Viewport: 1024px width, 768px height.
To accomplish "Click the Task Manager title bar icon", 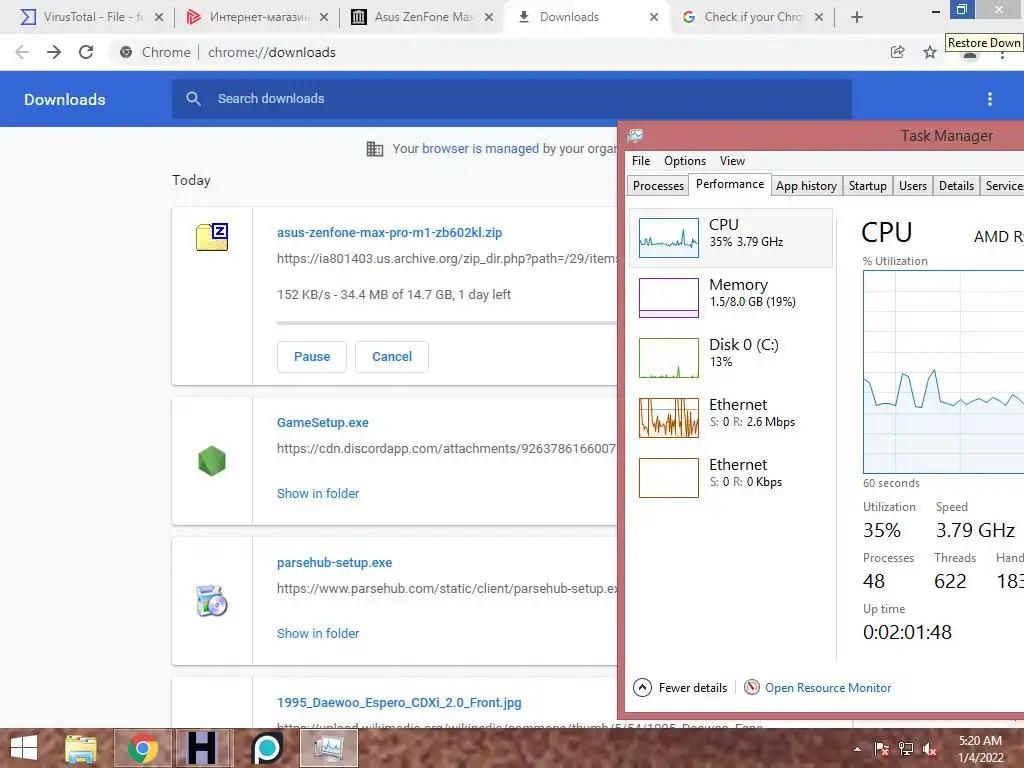I will point(635,136).
